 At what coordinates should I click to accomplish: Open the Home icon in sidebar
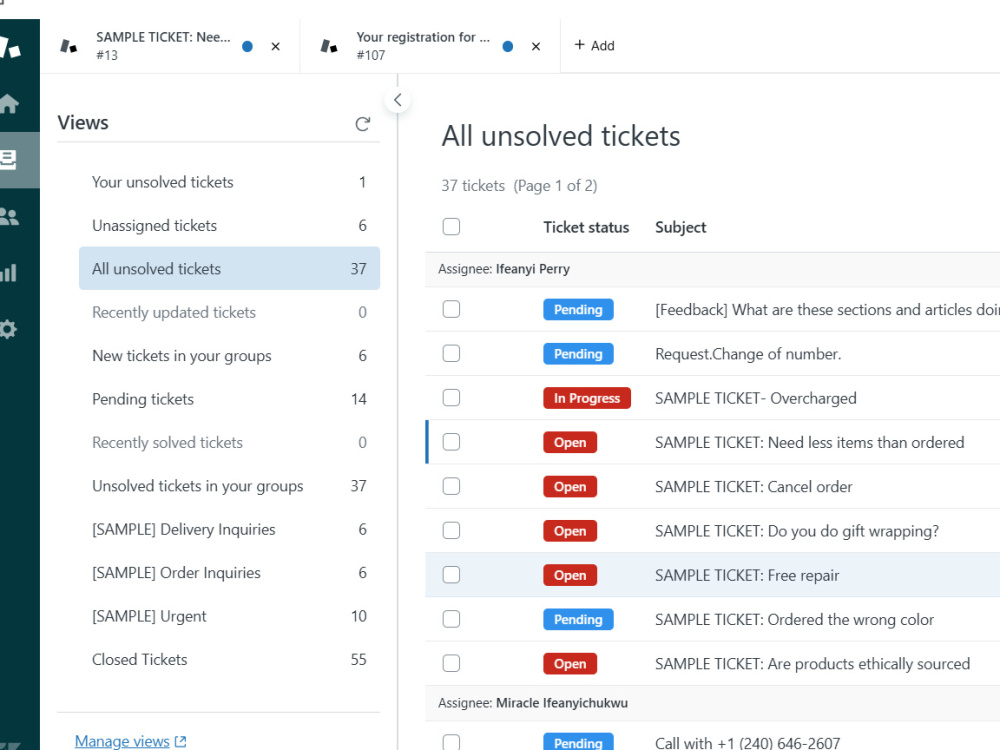pos(9,103)
